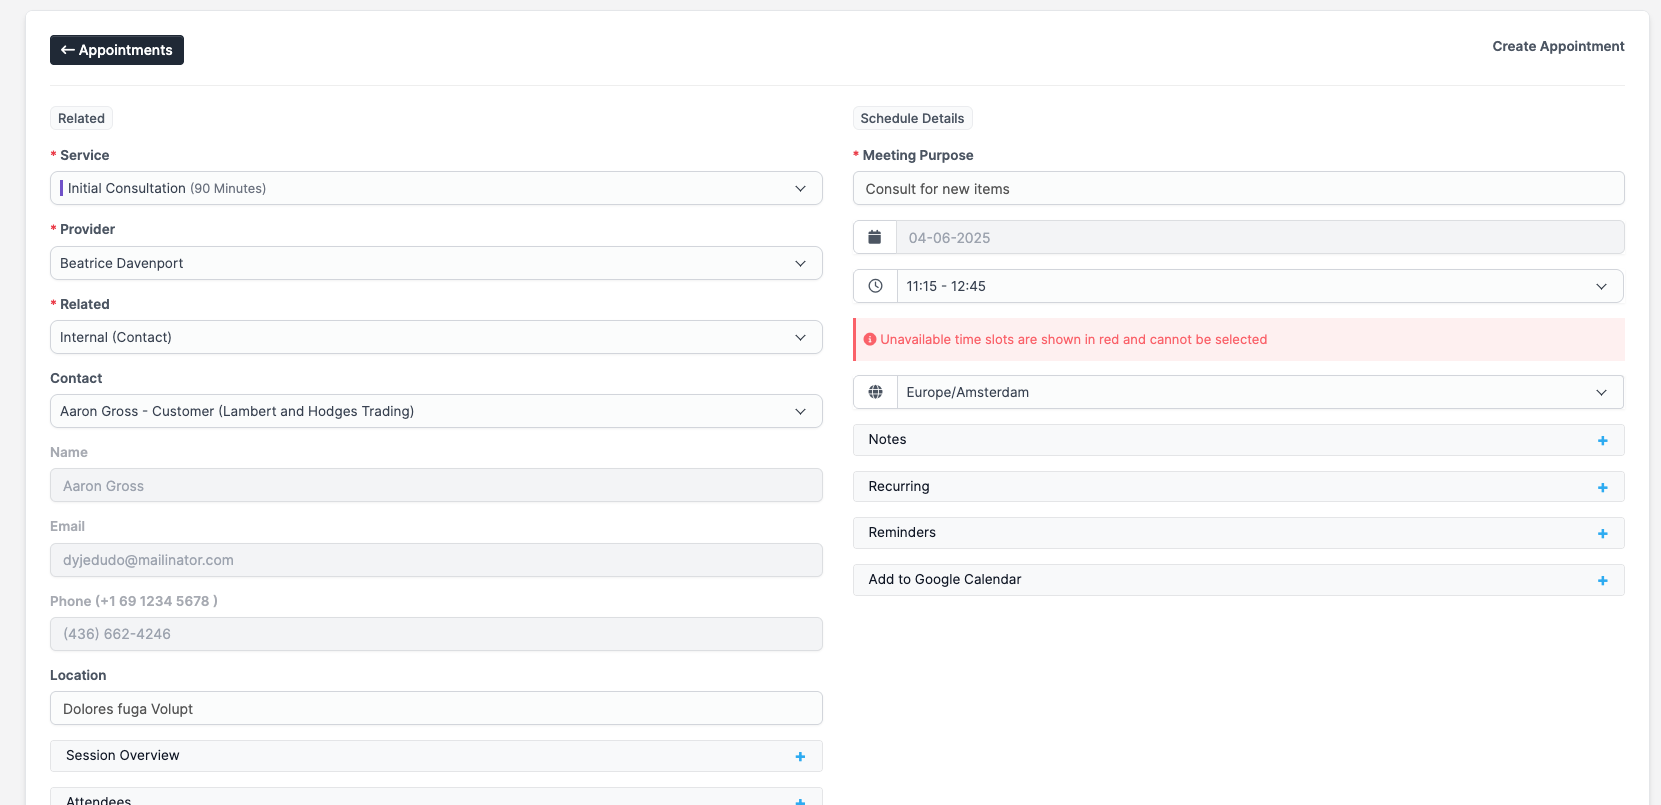The width and height of the screenshot is (1661, 805).
Task: Click the clock icon beside time slot
Action: pyautogui.click(x=875, y=286)
